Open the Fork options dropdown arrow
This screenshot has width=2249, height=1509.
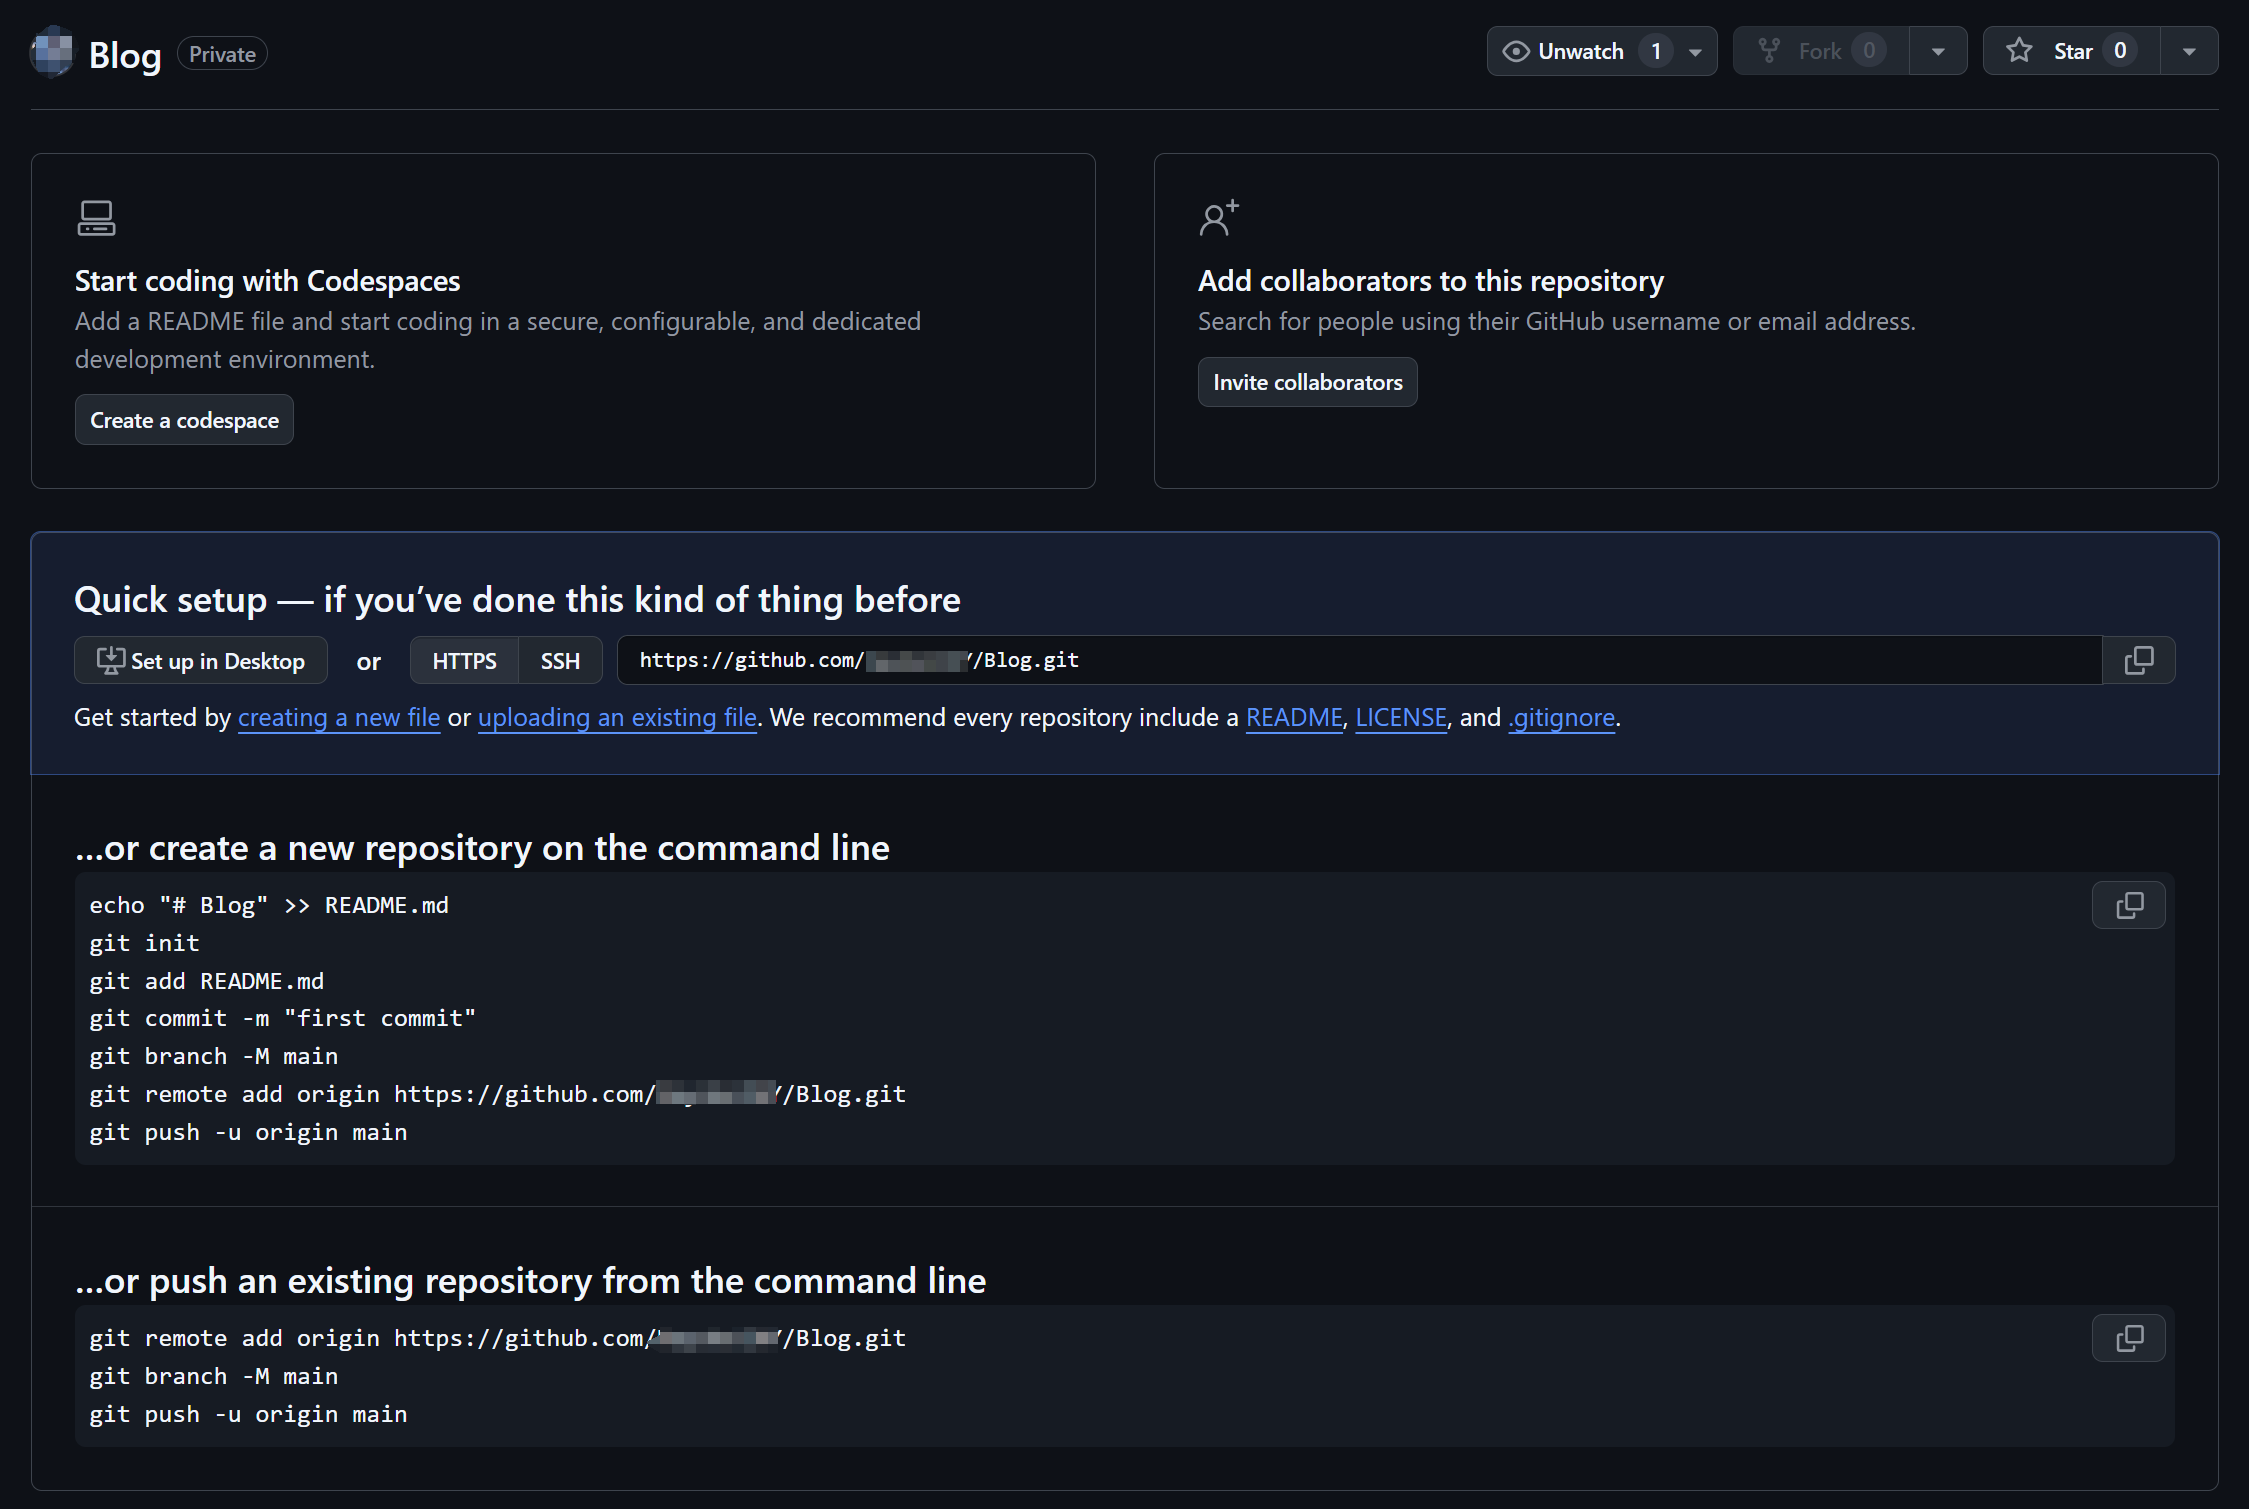click(1938, 52)
